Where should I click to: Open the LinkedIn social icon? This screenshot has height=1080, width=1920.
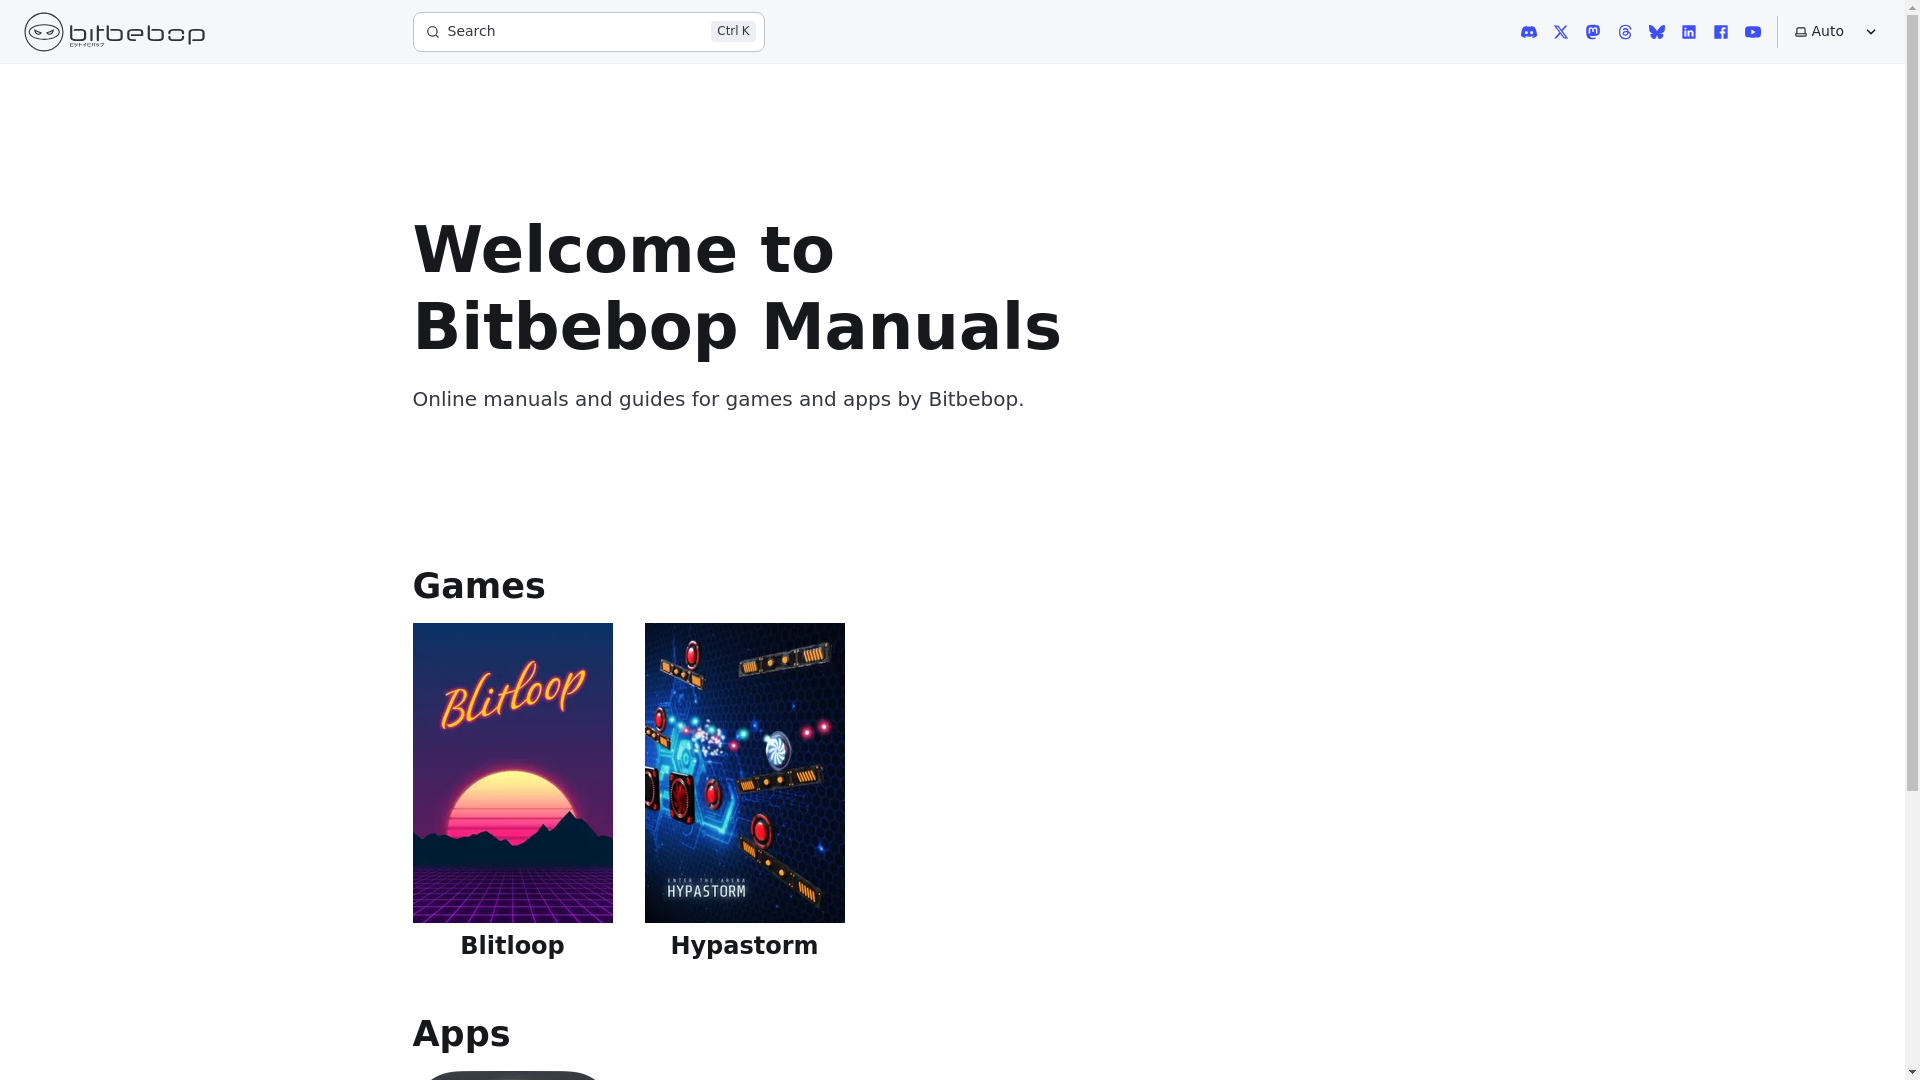coord(1688,32)
